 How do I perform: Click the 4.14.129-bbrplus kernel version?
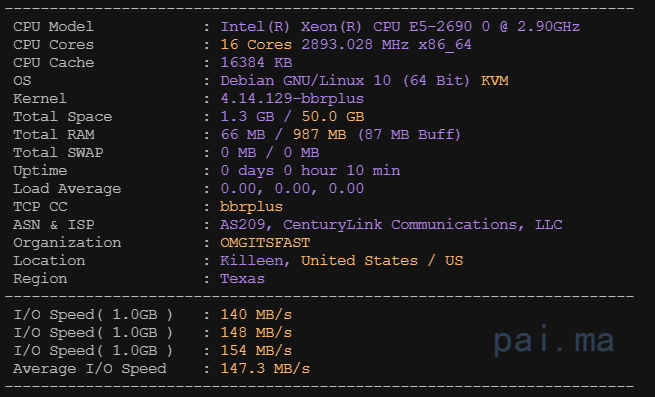coord(292,99)
